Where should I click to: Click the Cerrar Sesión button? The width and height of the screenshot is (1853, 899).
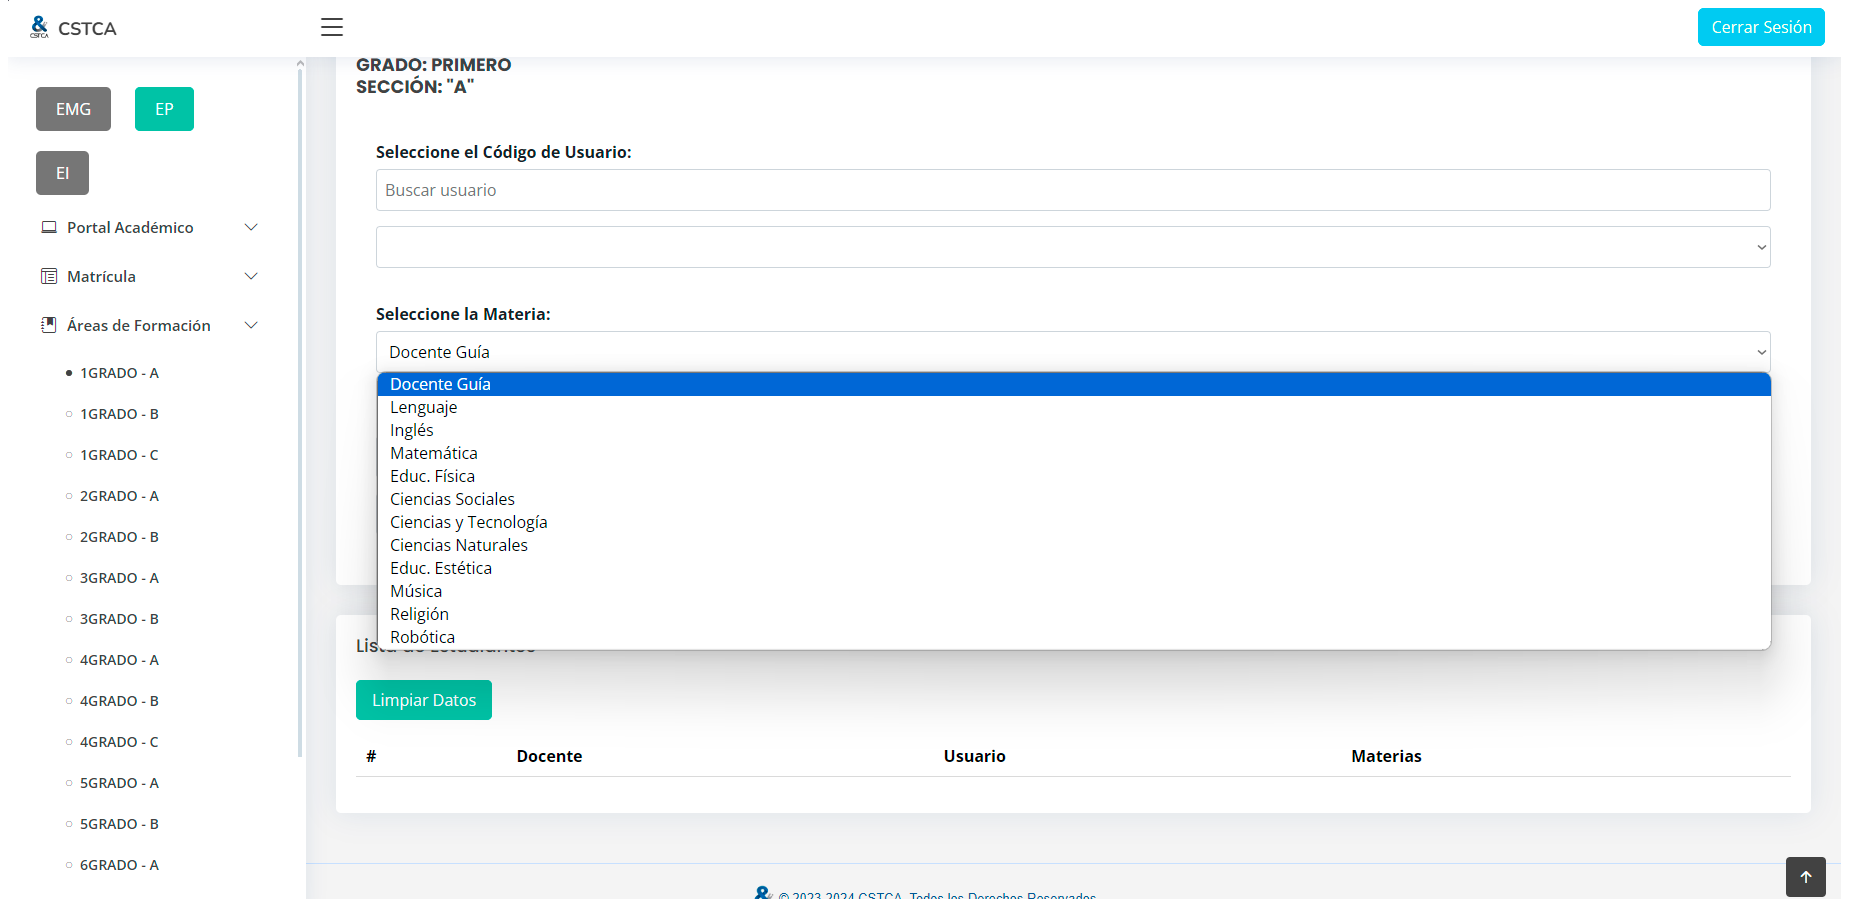1760,27
